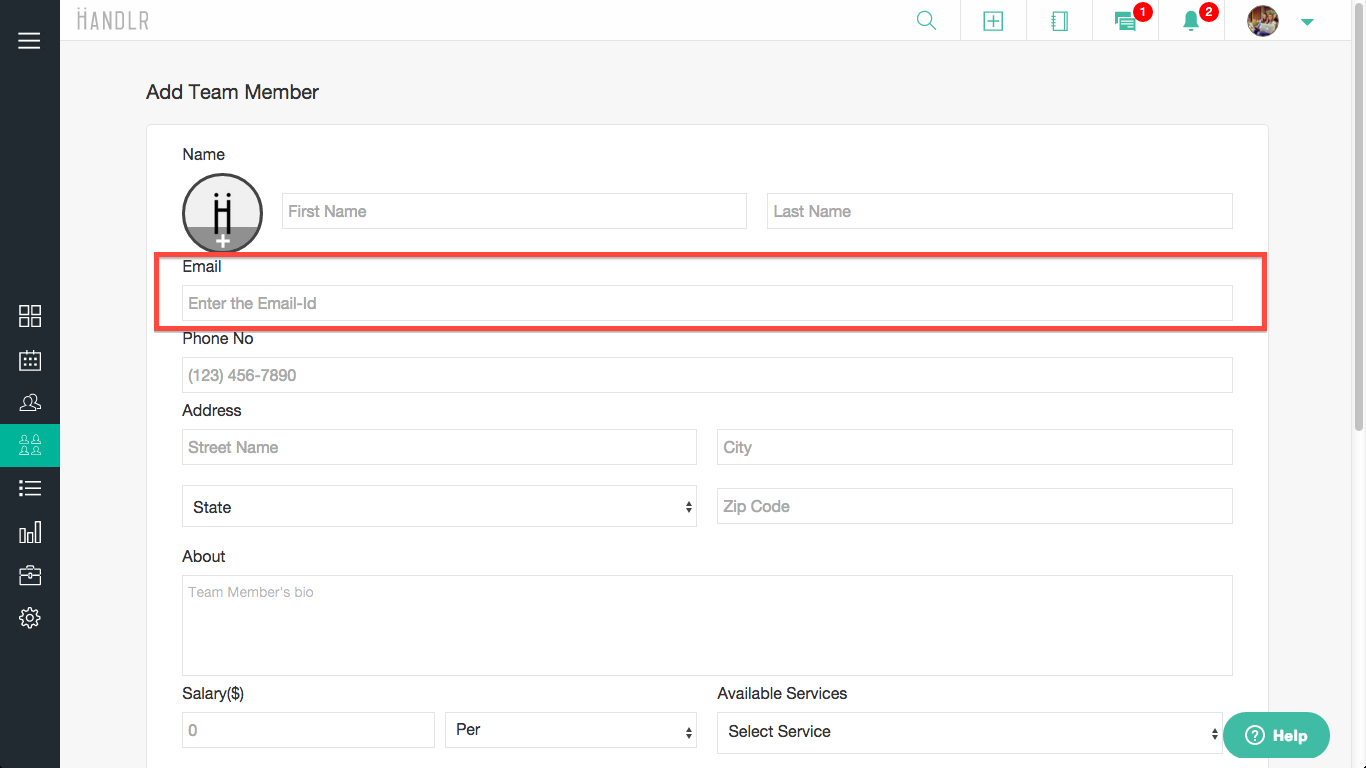Expand the user profile dropdown arrow

coord(1307,22)
